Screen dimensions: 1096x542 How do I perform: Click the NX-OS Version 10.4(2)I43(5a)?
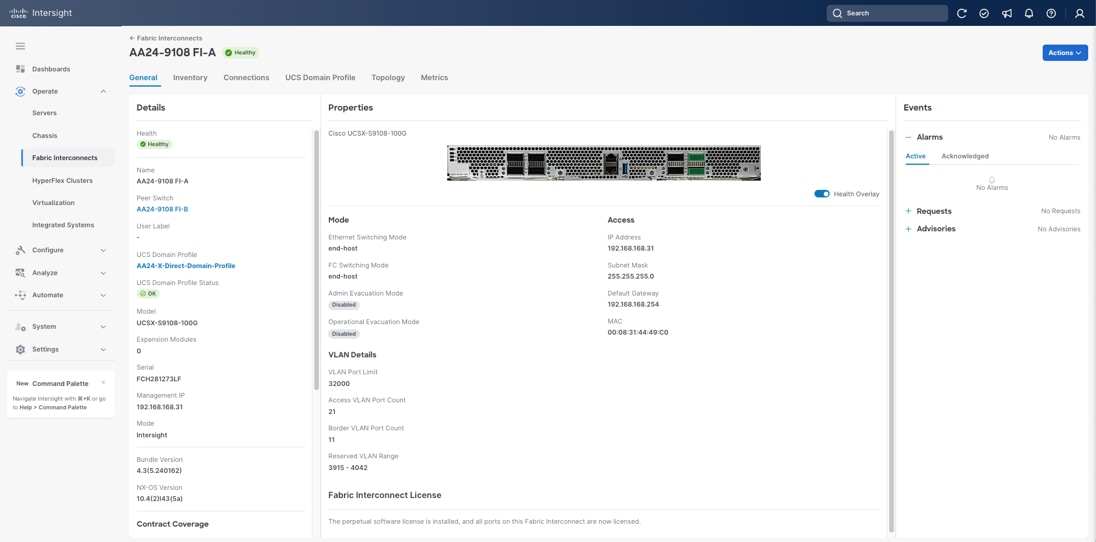159,499
